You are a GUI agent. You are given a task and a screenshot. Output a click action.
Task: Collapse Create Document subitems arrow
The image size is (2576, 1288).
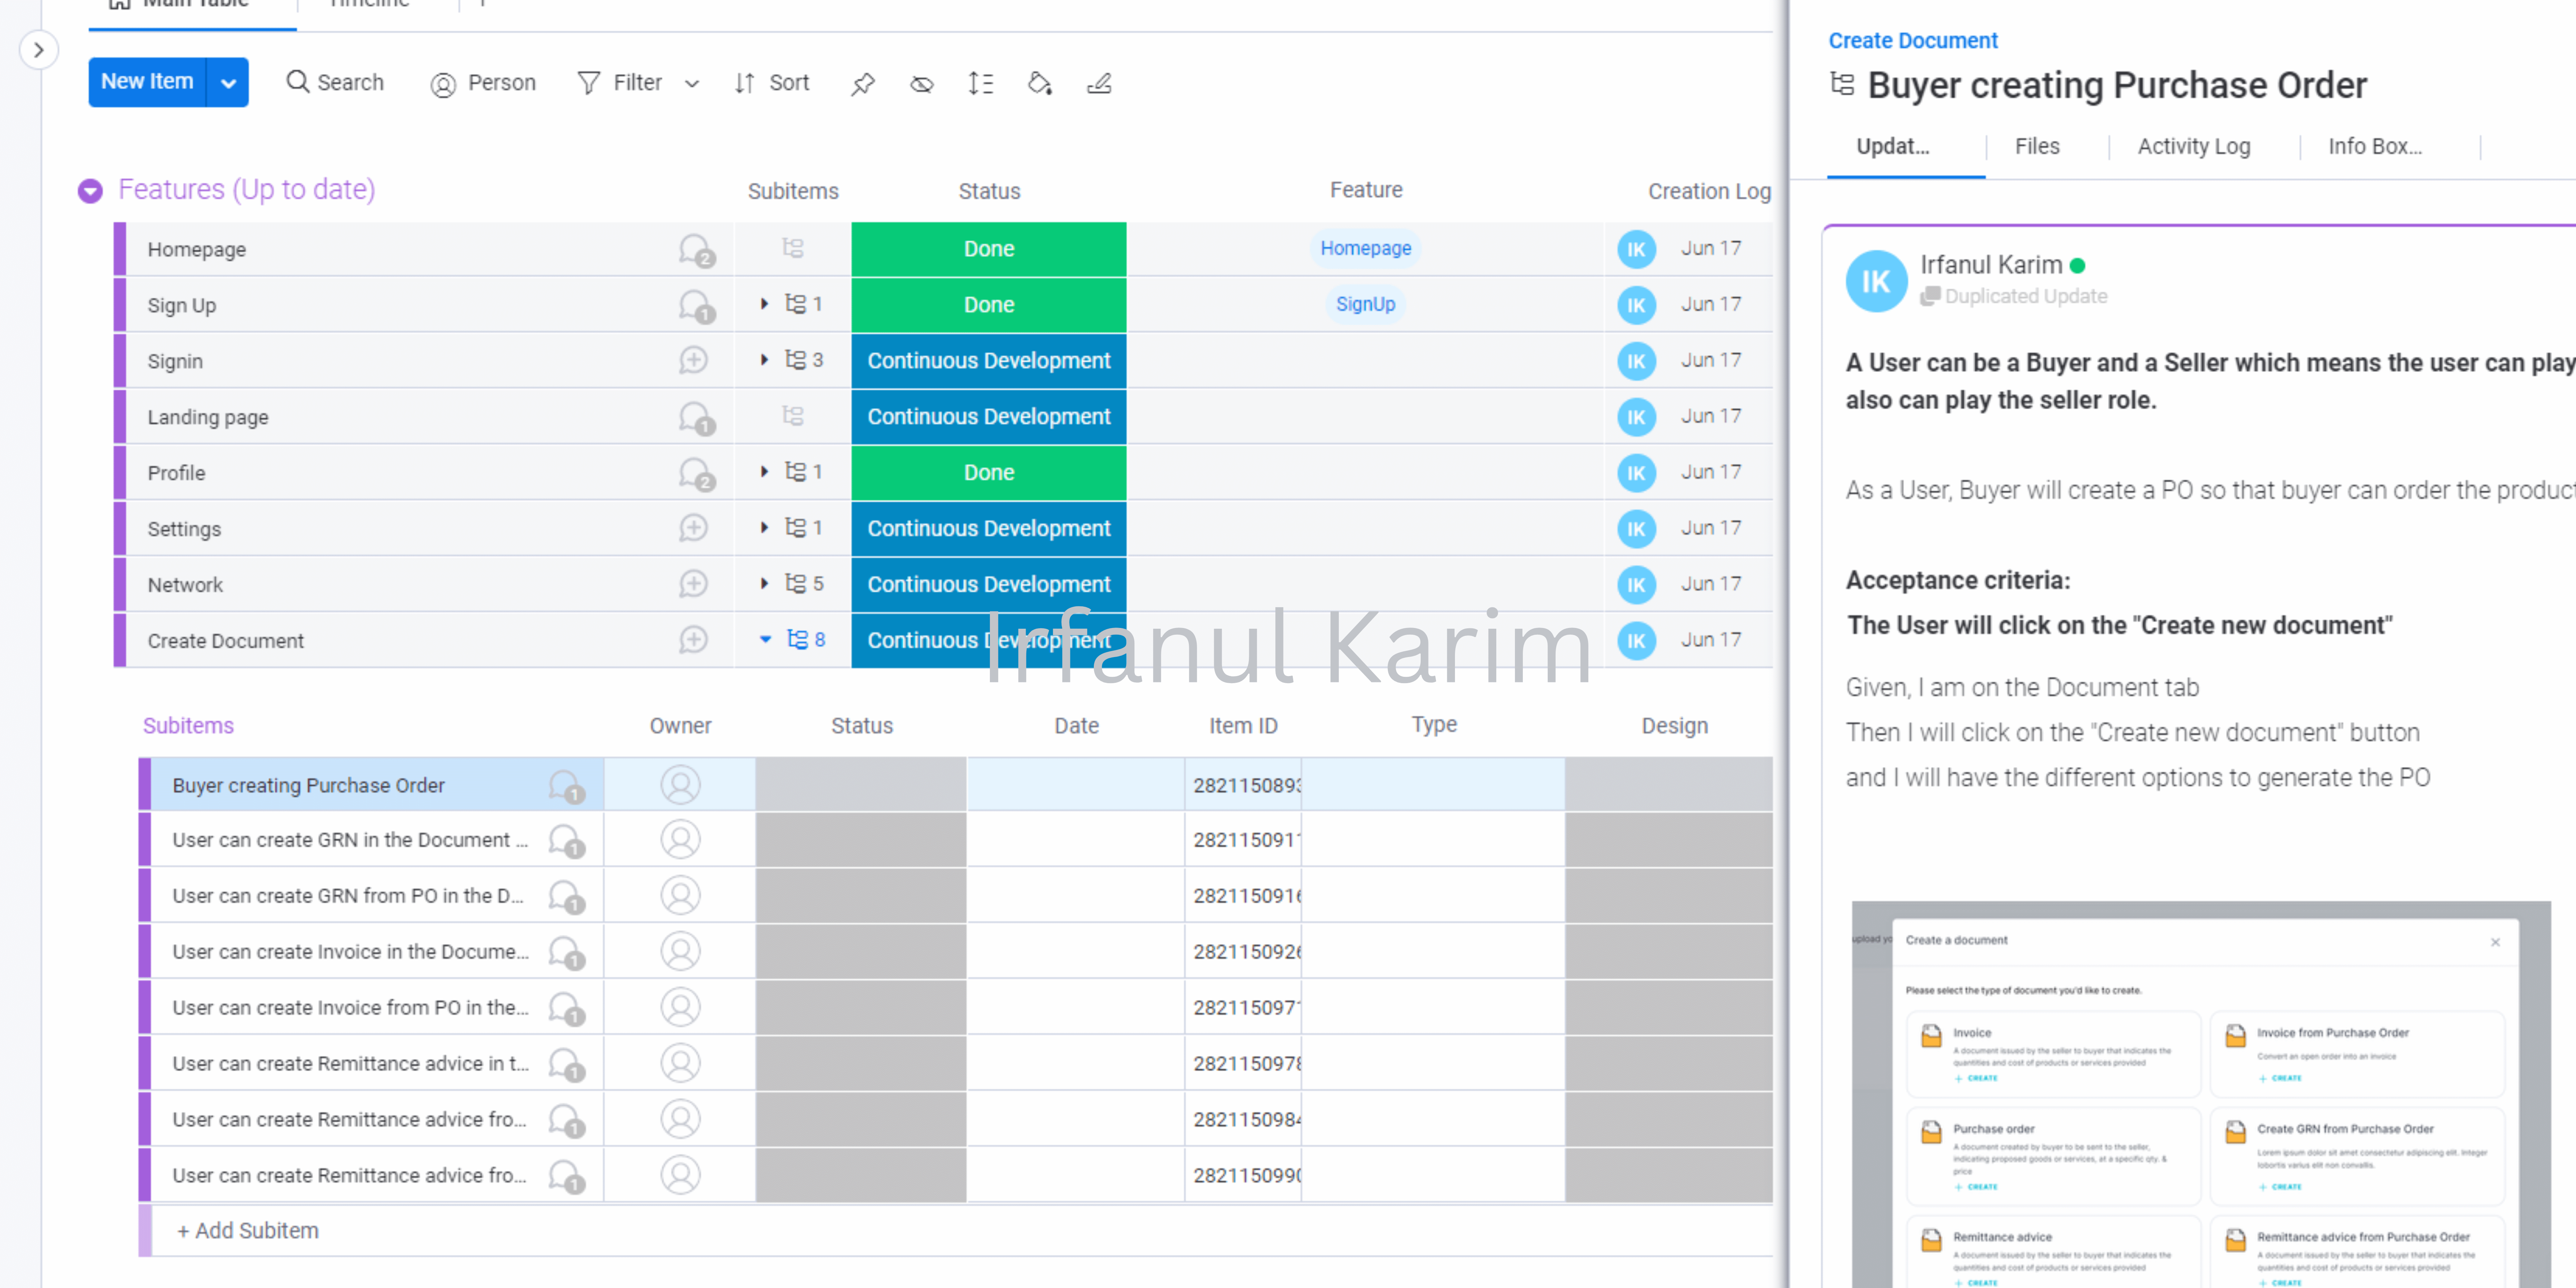point(765,640)
